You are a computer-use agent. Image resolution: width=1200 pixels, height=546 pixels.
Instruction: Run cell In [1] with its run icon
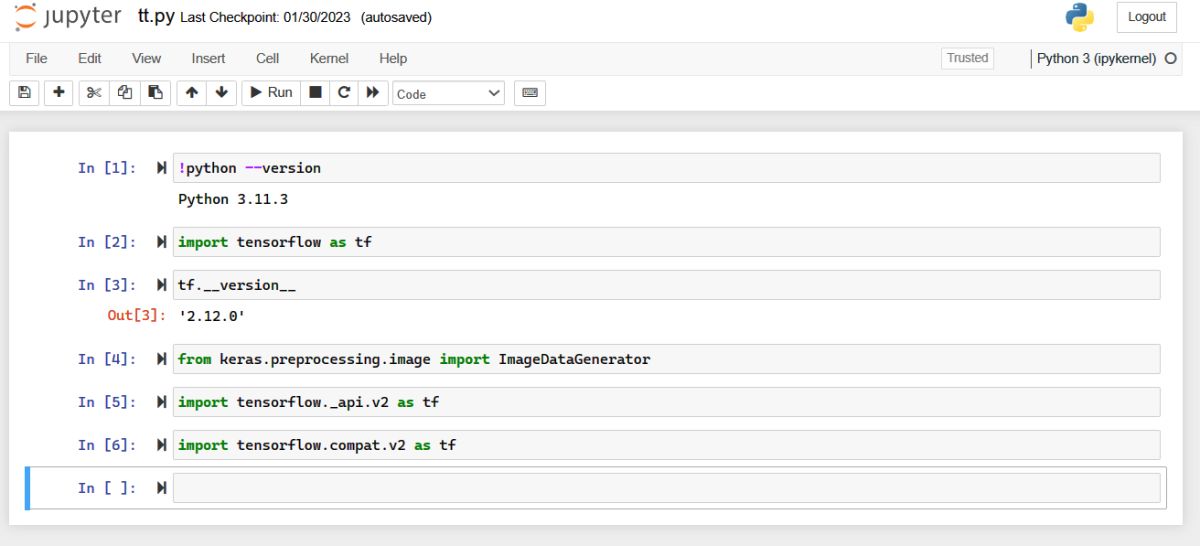coord(162,168)
